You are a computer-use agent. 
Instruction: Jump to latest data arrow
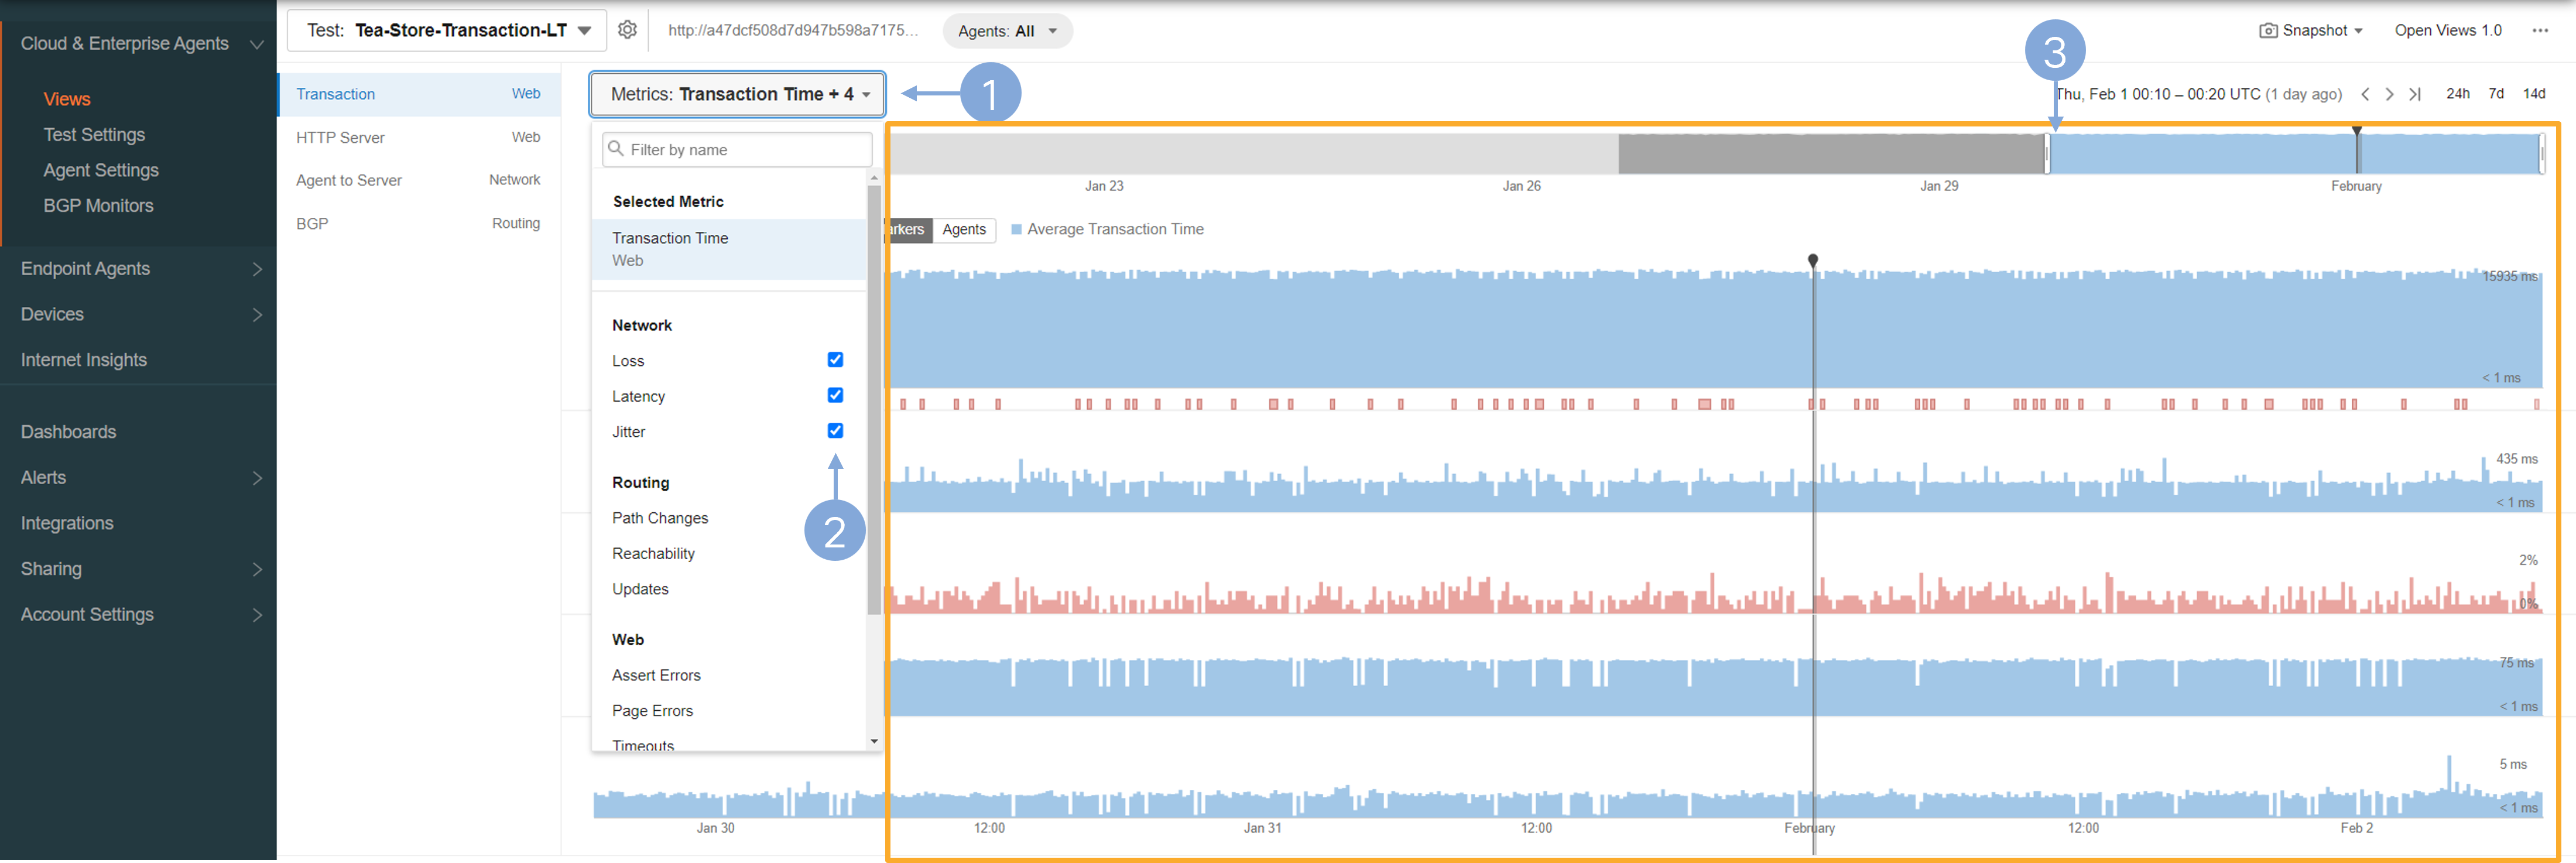pyautogui.click(x=2415, y=94)
